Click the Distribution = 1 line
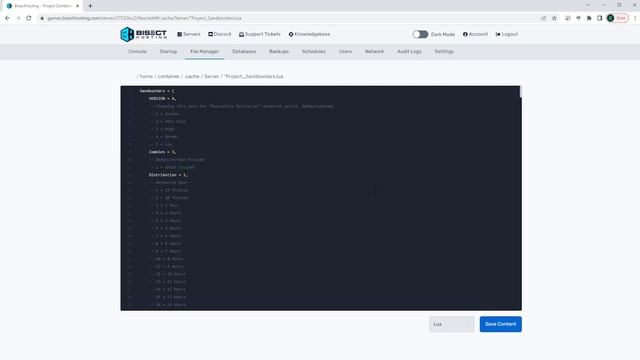Screen dimensions: 640x360 point(168,175)
